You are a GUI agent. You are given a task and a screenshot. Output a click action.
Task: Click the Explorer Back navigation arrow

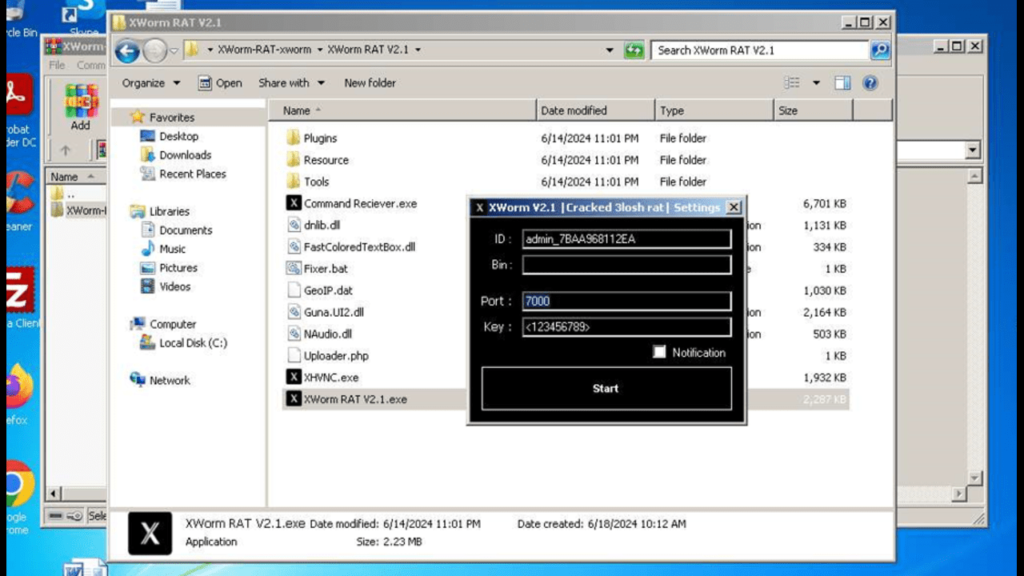[127, 51]
